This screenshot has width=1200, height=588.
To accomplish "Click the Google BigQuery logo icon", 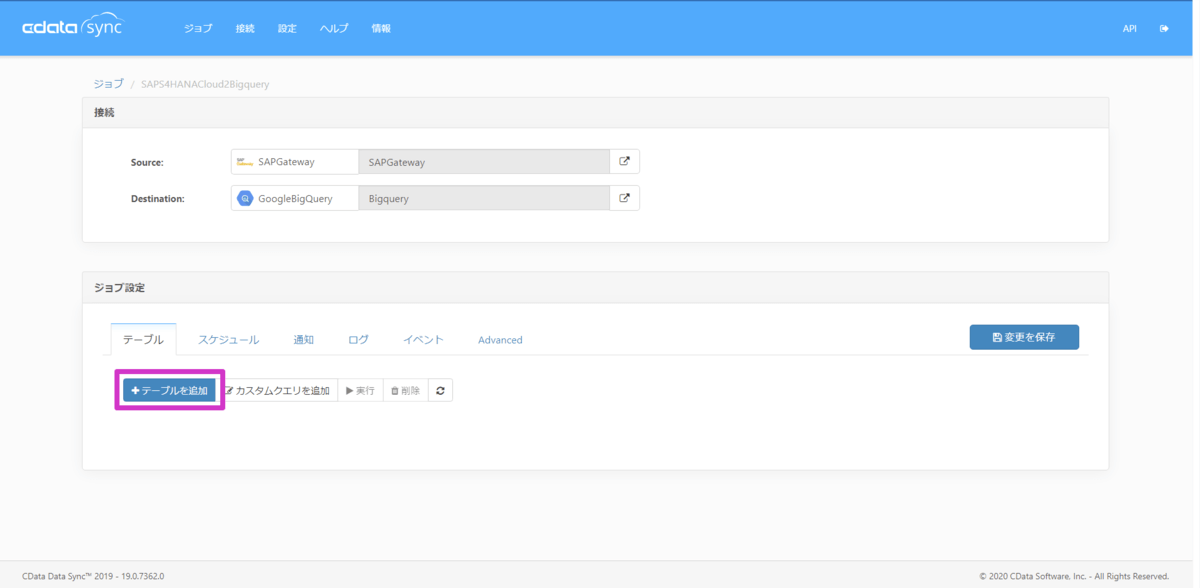I will pos(245,198).
